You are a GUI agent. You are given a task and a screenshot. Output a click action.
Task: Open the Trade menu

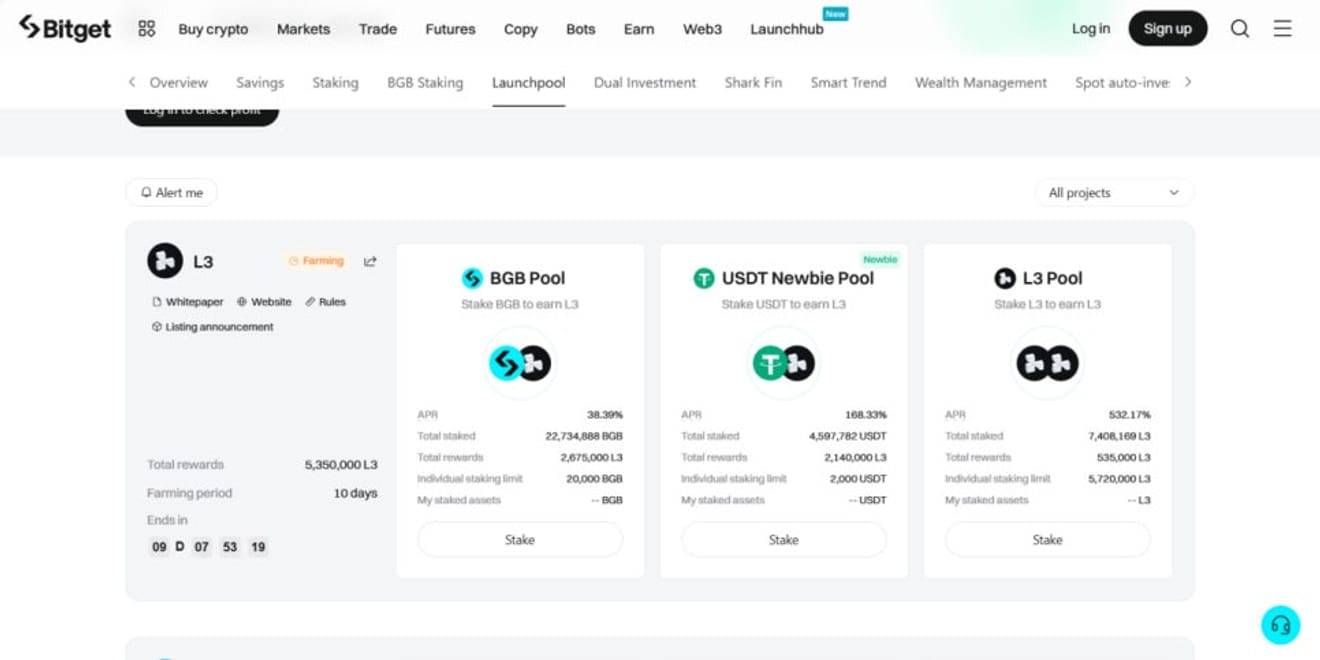click(x=378, y=29)
